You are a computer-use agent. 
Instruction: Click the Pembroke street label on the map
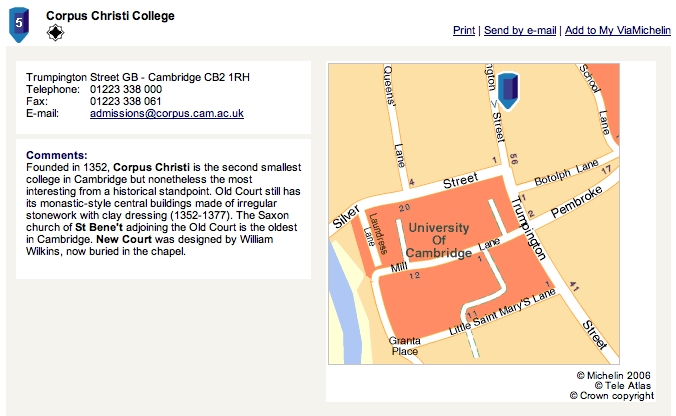[x=576, y=202]
